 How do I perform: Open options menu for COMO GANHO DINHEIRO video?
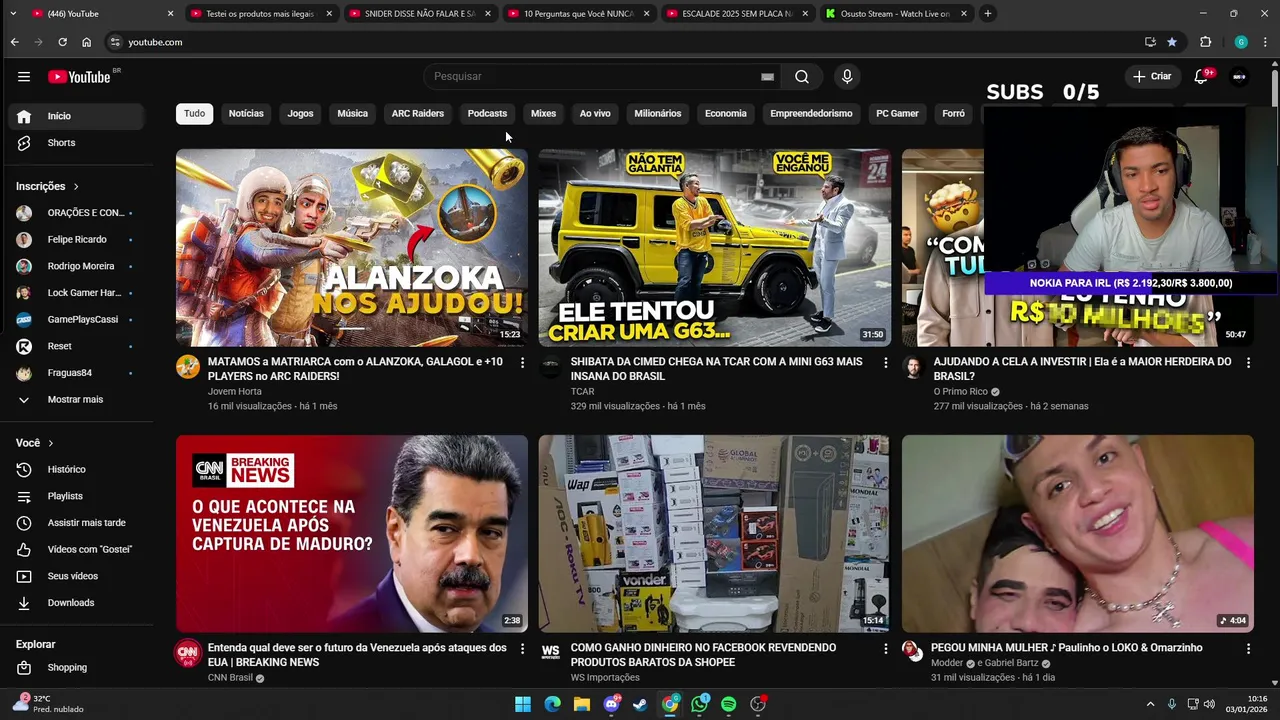click(885, 648)
